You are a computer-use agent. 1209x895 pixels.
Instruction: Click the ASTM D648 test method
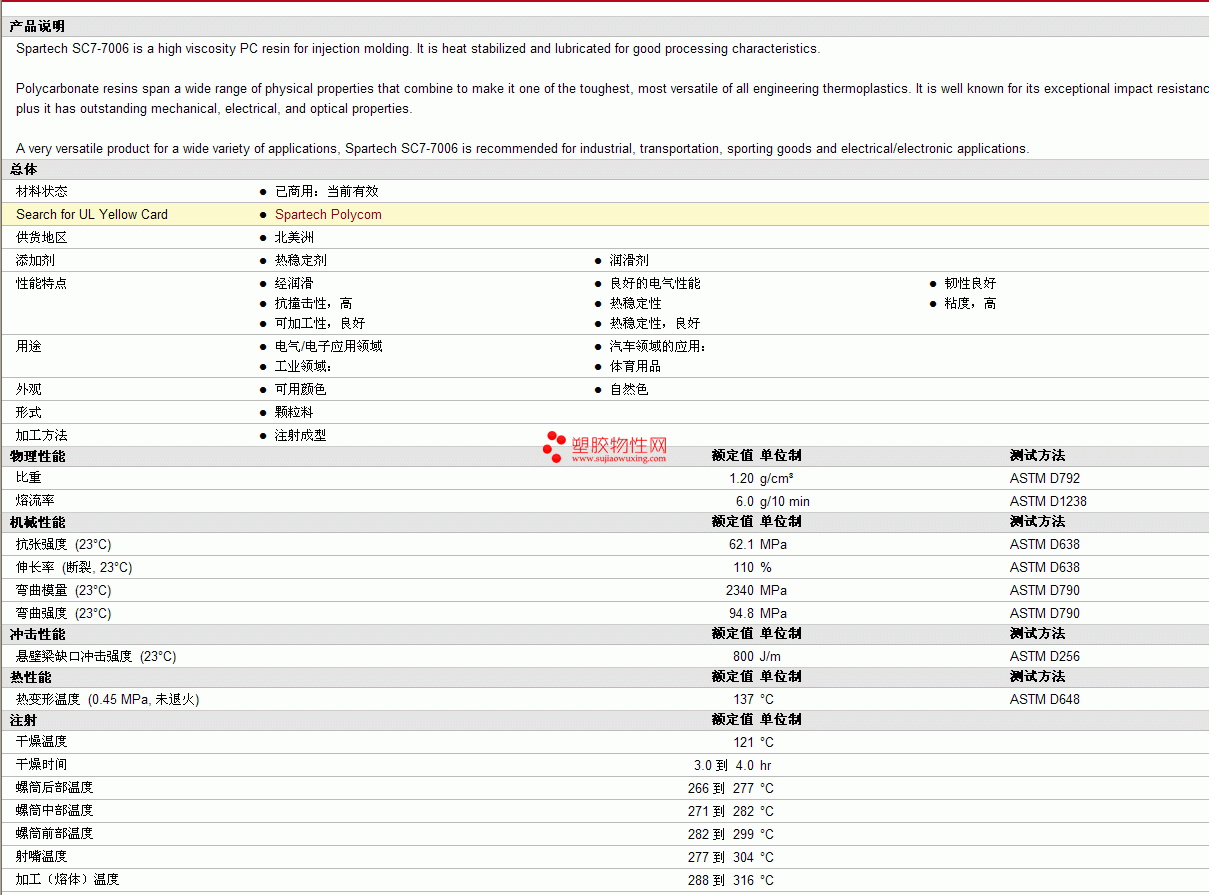coord(1045,699)
